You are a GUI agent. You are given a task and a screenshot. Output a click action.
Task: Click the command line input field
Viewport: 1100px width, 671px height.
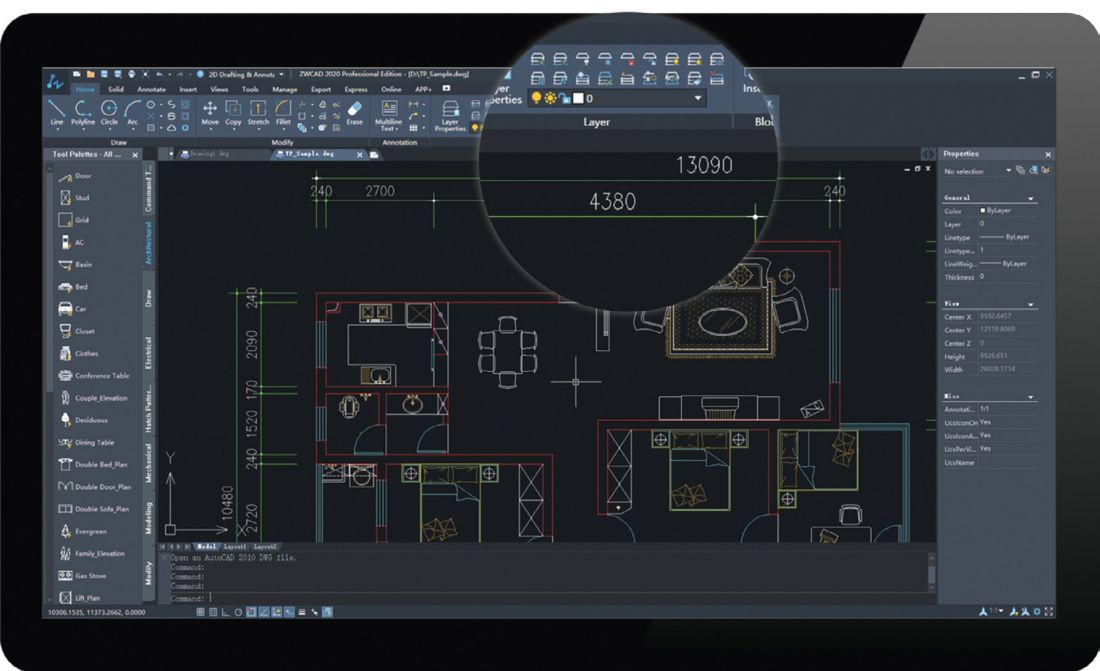coord(547,599)
